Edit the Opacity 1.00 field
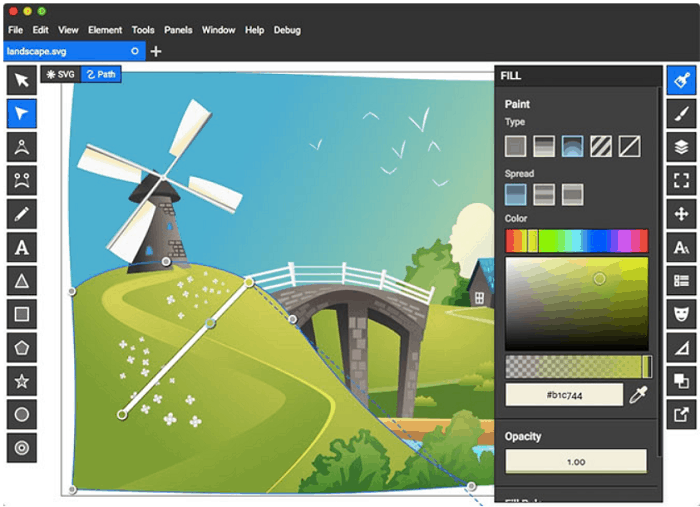The width and height of the screenshot is (700, 507). 576,461
